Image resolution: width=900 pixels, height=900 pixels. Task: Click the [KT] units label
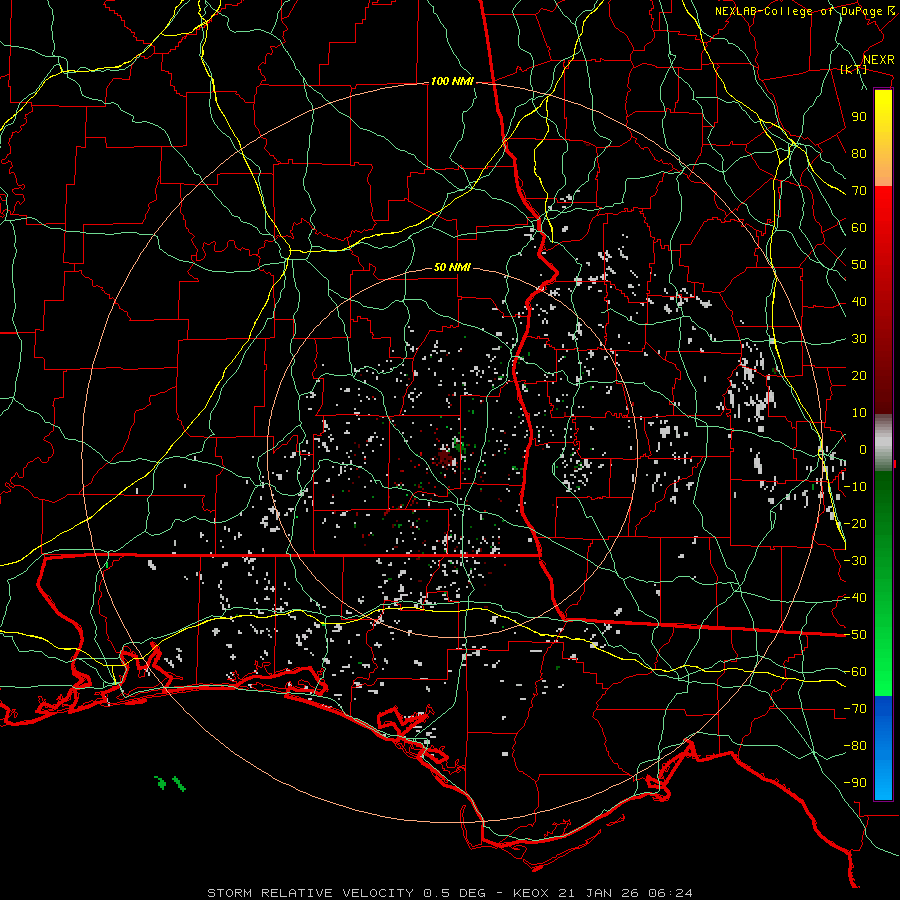point(854,69)
